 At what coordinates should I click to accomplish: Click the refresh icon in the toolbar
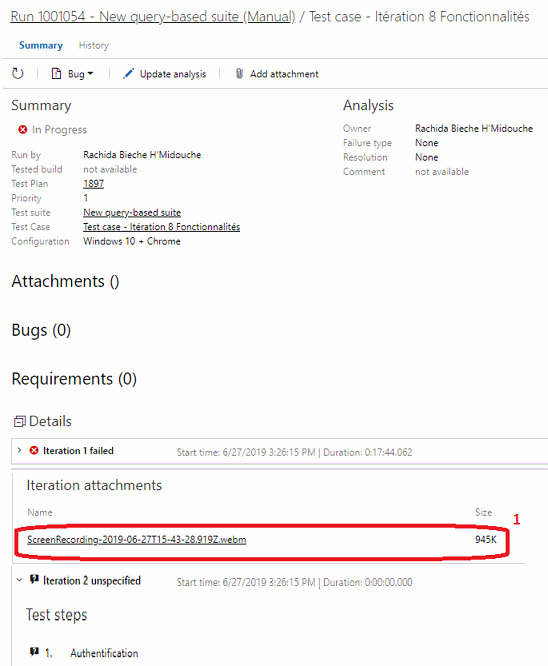click(x=17, y=73)
